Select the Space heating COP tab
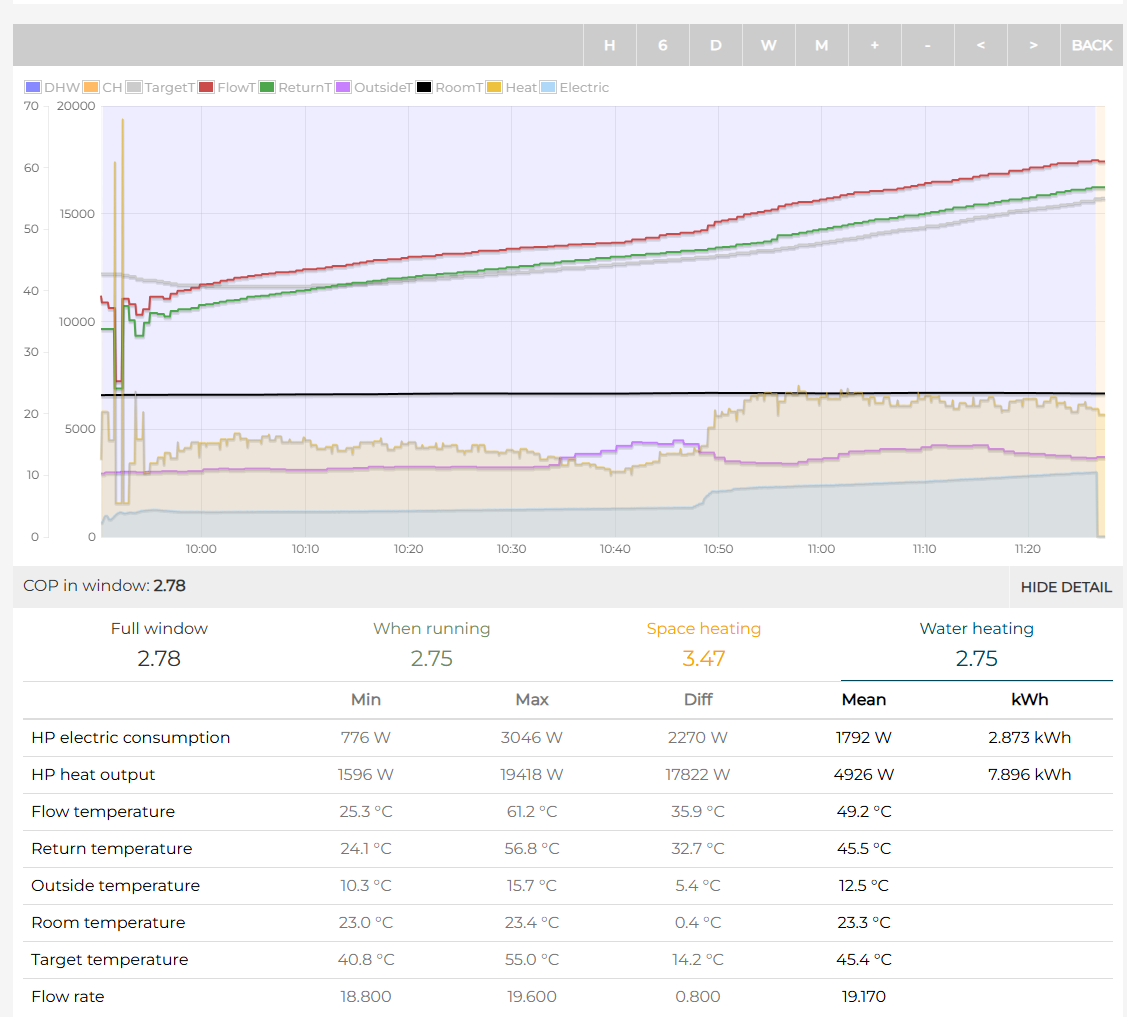 click(x=703, y=643)
